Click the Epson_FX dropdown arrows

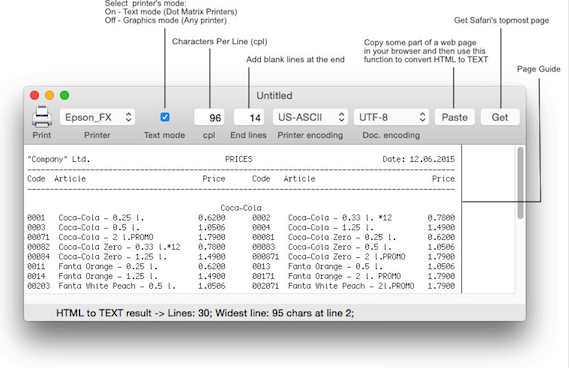[128, 117]
